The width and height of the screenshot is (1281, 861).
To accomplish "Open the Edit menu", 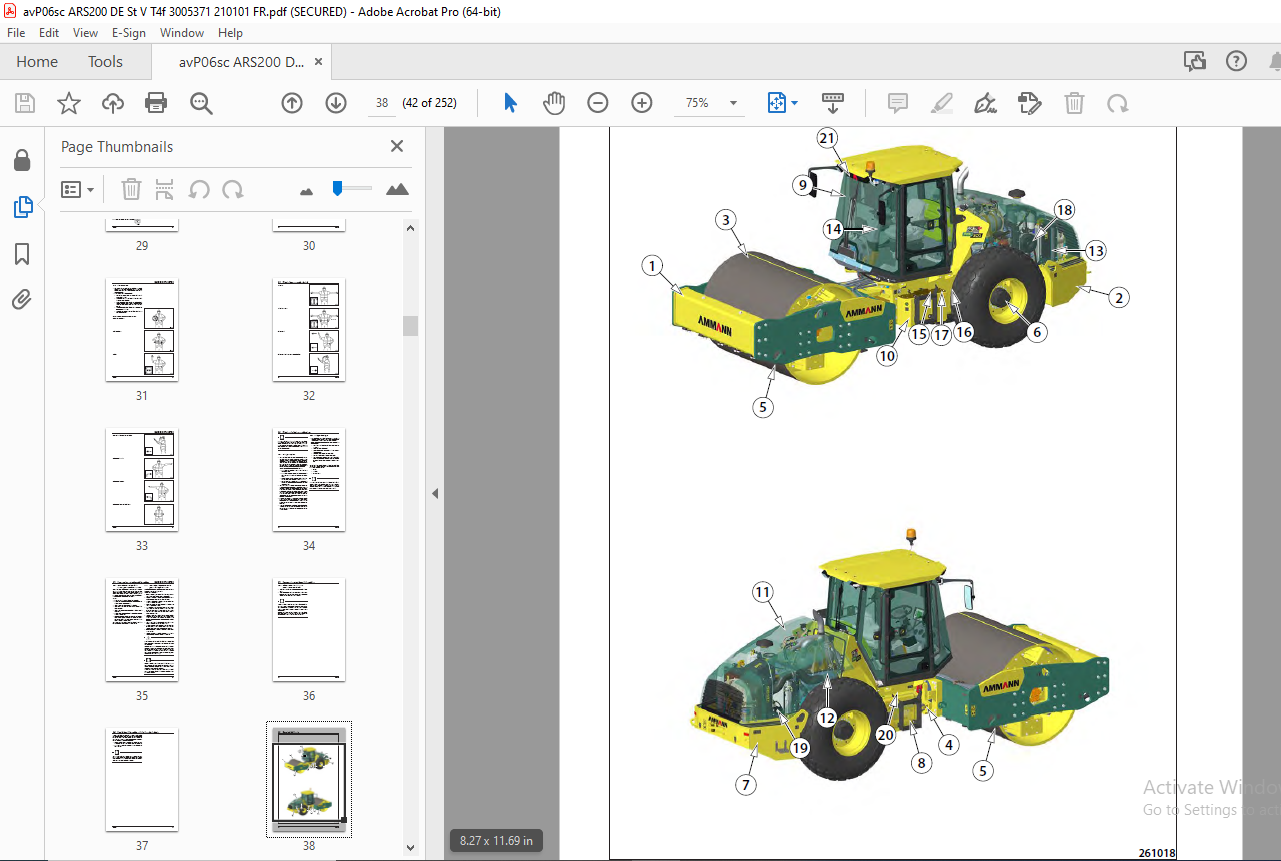I will [x=49, y=33].
